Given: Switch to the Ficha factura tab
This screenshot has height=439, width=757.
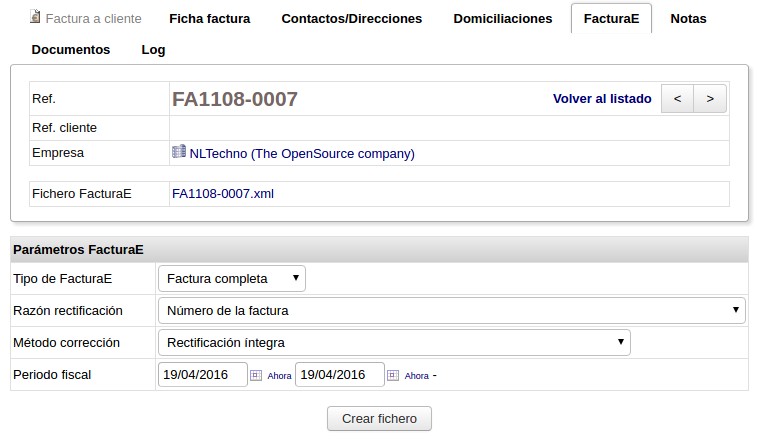Looking at the screenshot, I should pyautogui.click(x=209, y=19).
